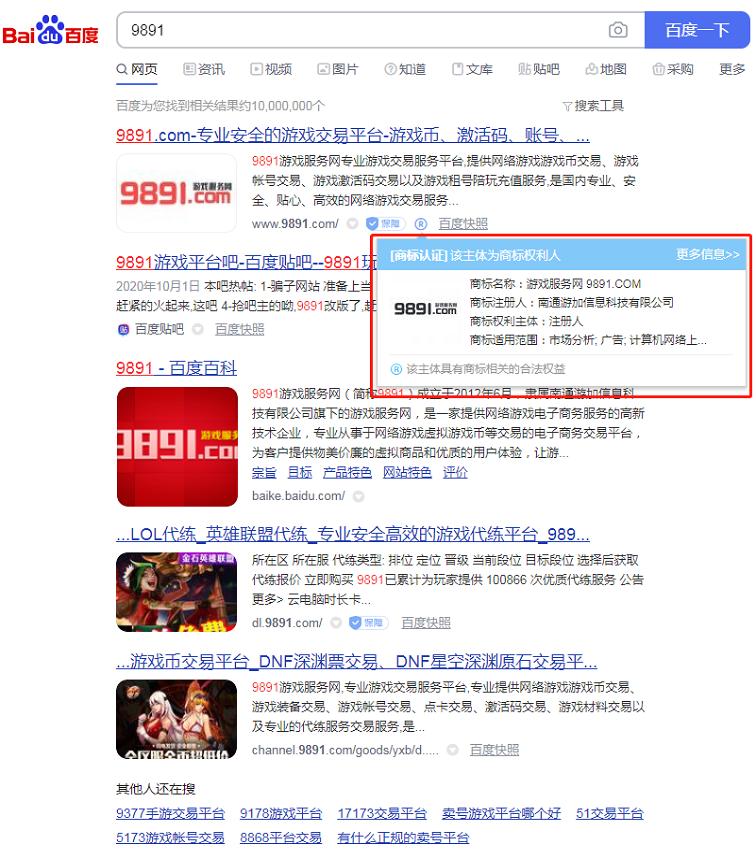Open the 宗旨 sublink
Screen dimensions: 756x859
264,472
